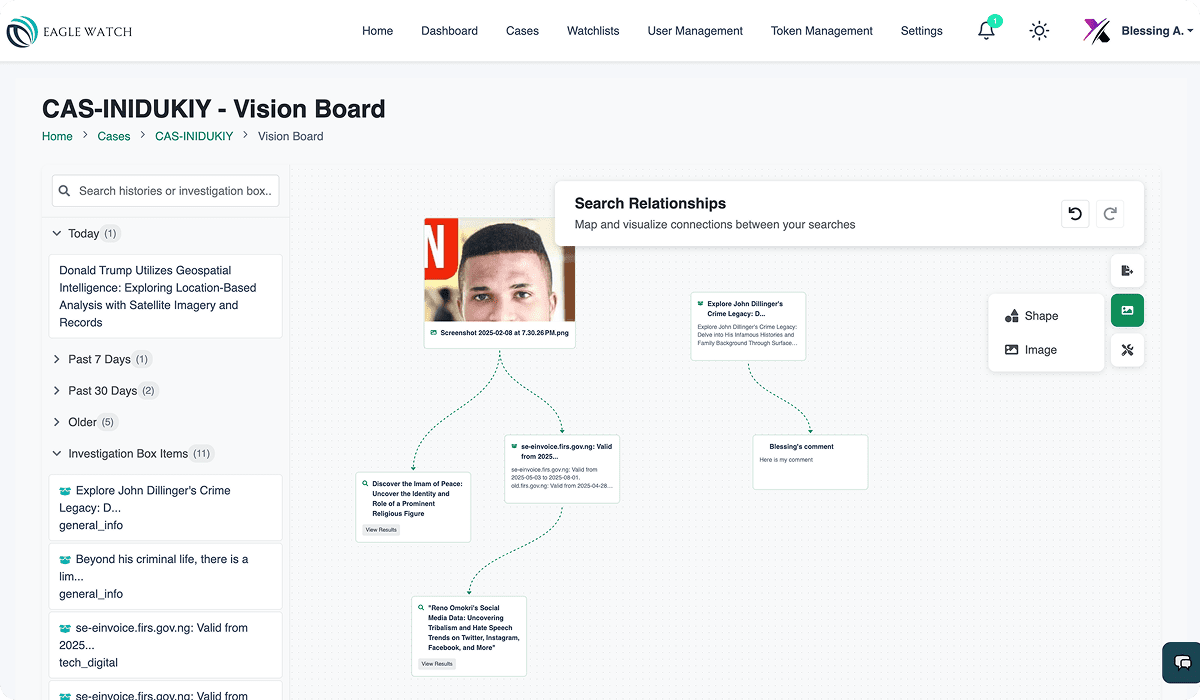Expand the Older history group

57,422
